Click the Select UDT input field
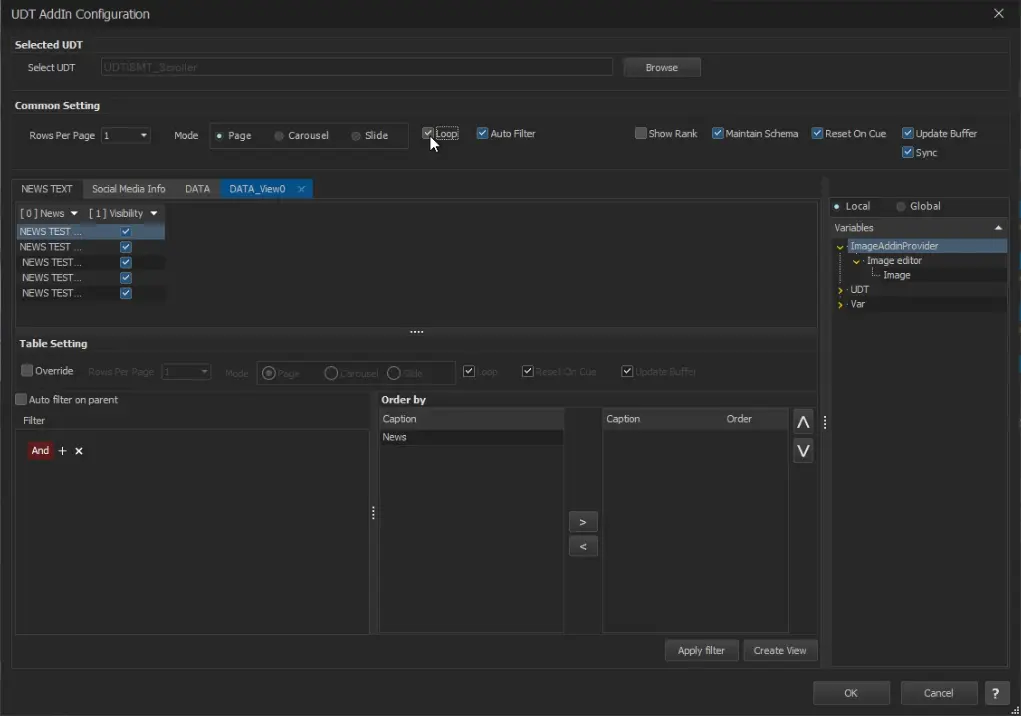1021x716 pixels. pyautogui.click(x=356, y=67)
